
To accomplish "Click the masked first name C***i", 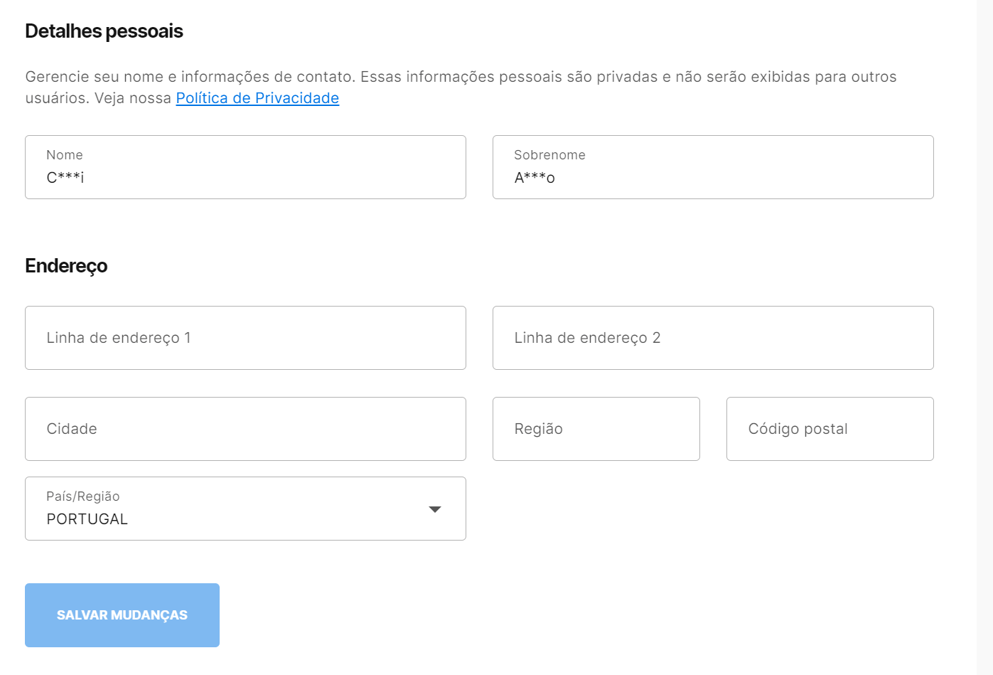I will tap(65, 178).
